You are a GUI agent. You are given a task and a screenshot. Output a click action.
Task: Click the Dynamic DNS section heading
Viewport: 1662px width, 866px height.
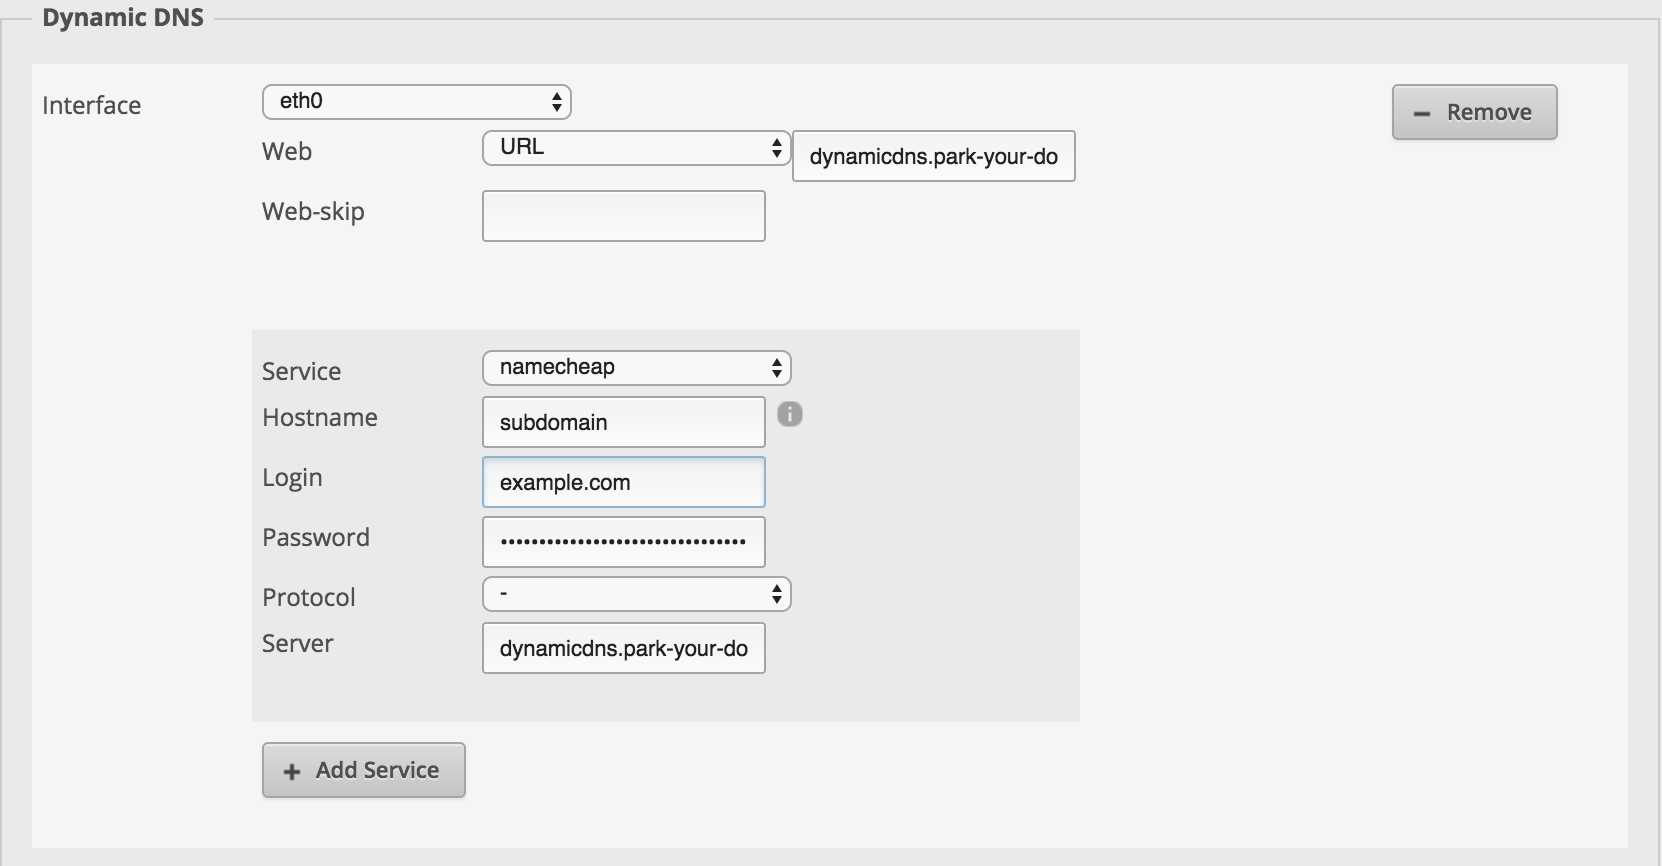[x=122, y=16]
